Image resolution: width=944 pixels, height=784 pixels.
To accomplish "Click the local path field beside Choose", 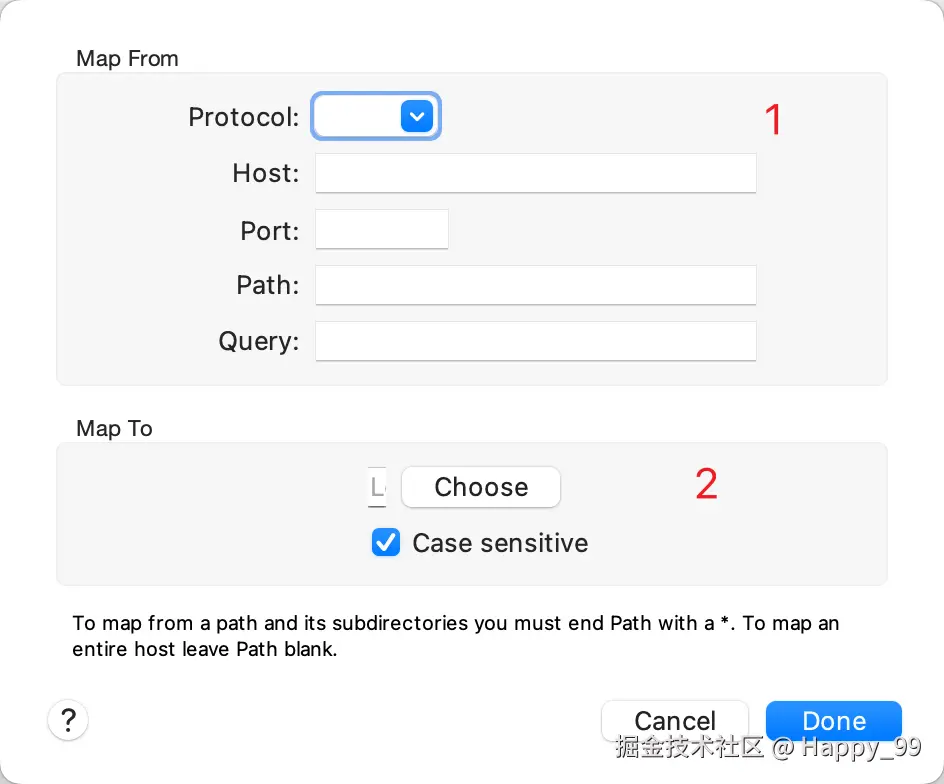I will tap(377, 487).
